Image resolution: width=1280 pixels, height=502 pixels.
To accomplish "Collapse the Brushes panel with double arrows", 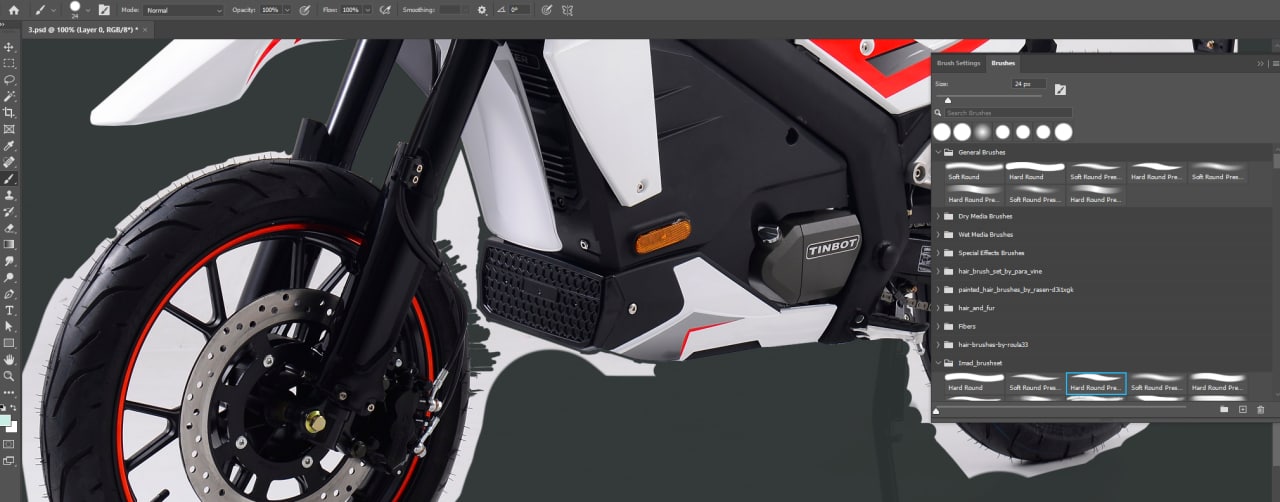I will tap(1260, 63).
